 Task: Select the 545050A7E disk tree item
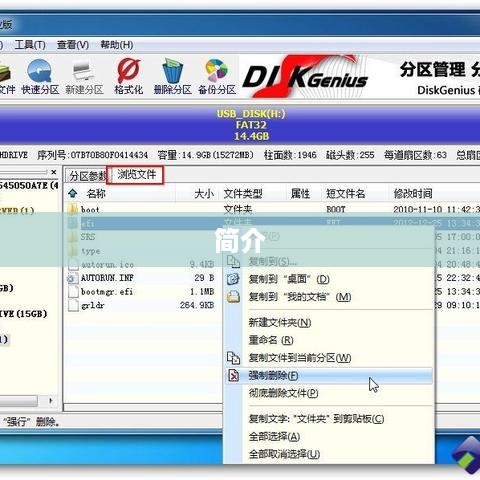click(29, 185)
